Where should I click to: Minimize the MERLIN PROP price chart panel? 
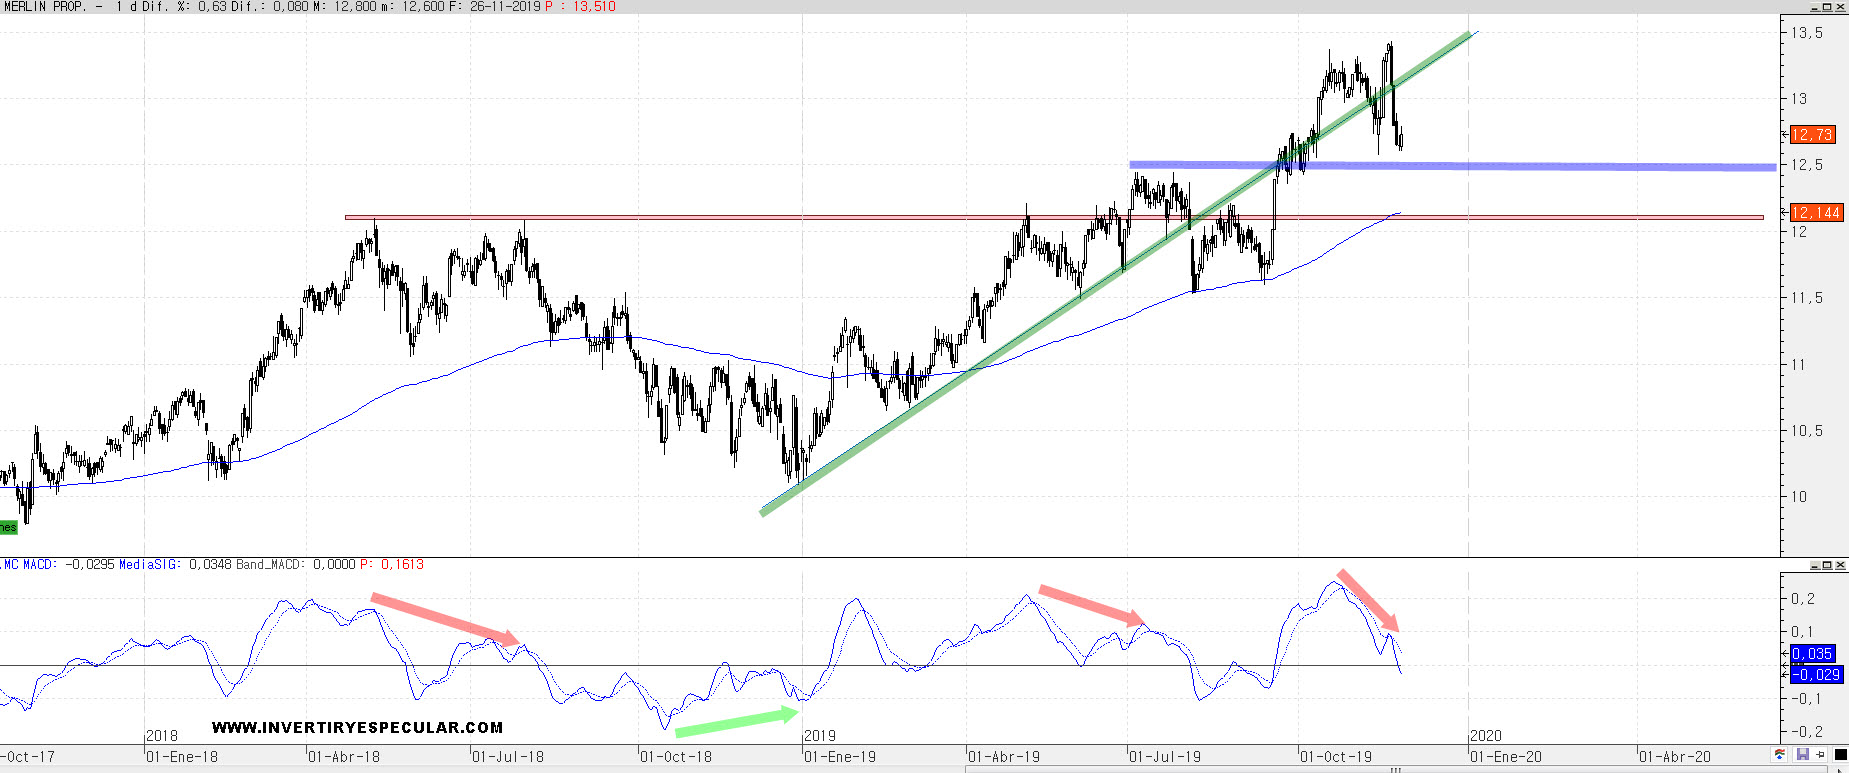tap(1816, 7)
